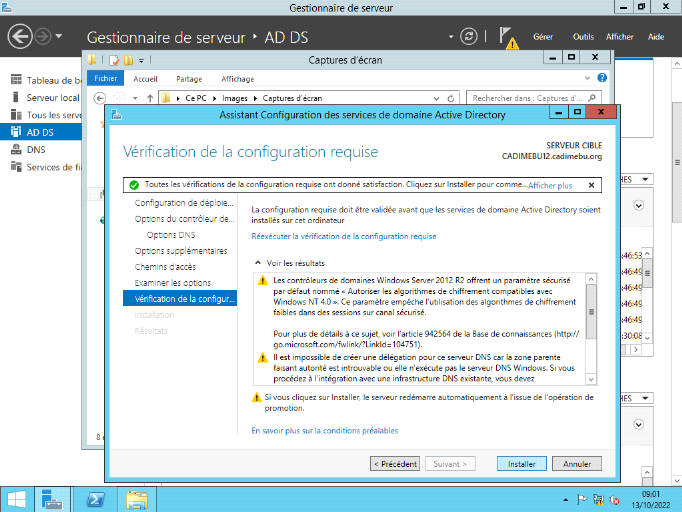Click the Précédent button

point(395,464)
